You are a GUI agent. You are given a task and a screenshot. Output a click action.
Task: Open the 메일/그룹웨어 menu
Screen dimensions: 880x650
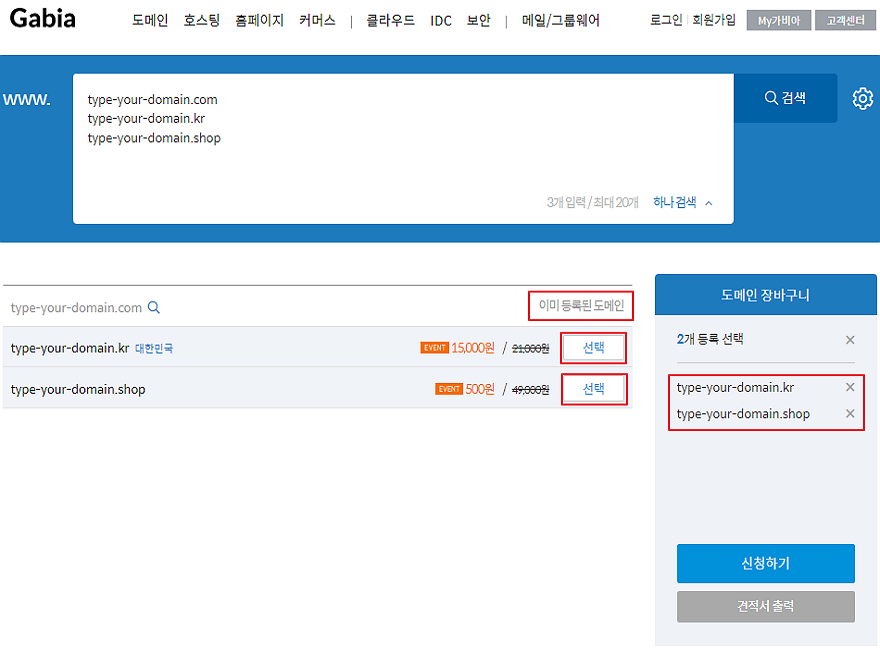click(x=560, y=20)
